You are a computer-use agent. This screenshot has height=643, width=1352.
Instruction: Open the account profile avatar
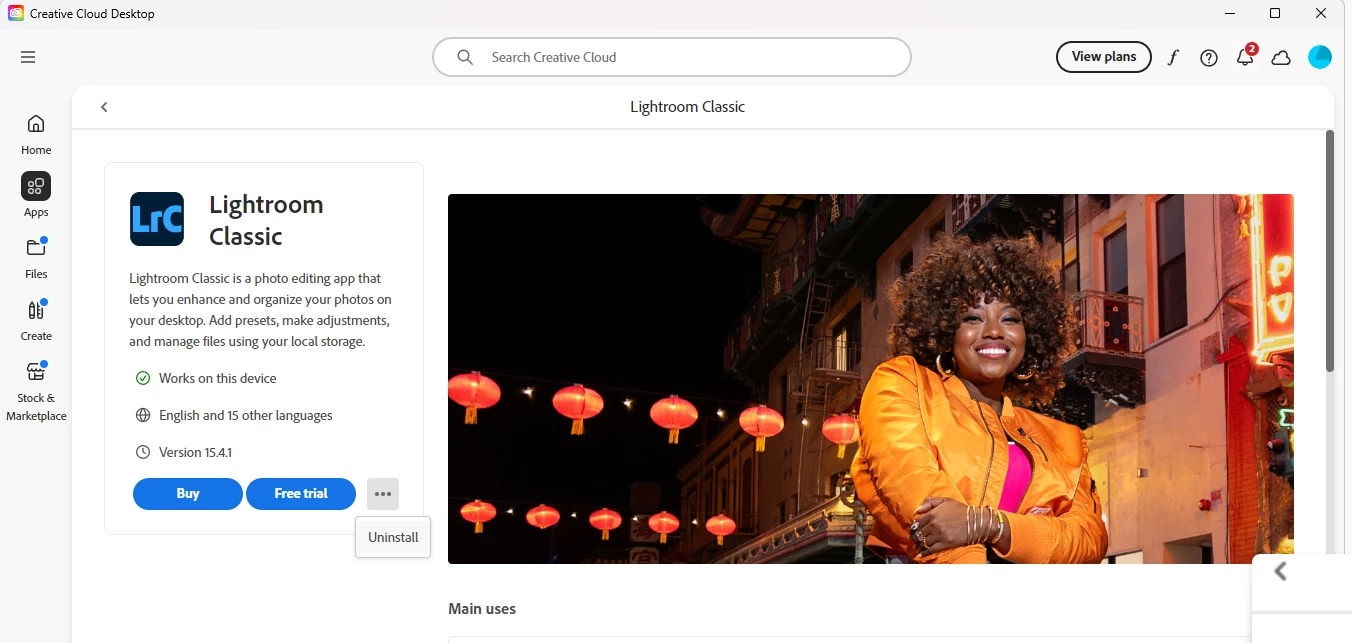coord(1320,57)
